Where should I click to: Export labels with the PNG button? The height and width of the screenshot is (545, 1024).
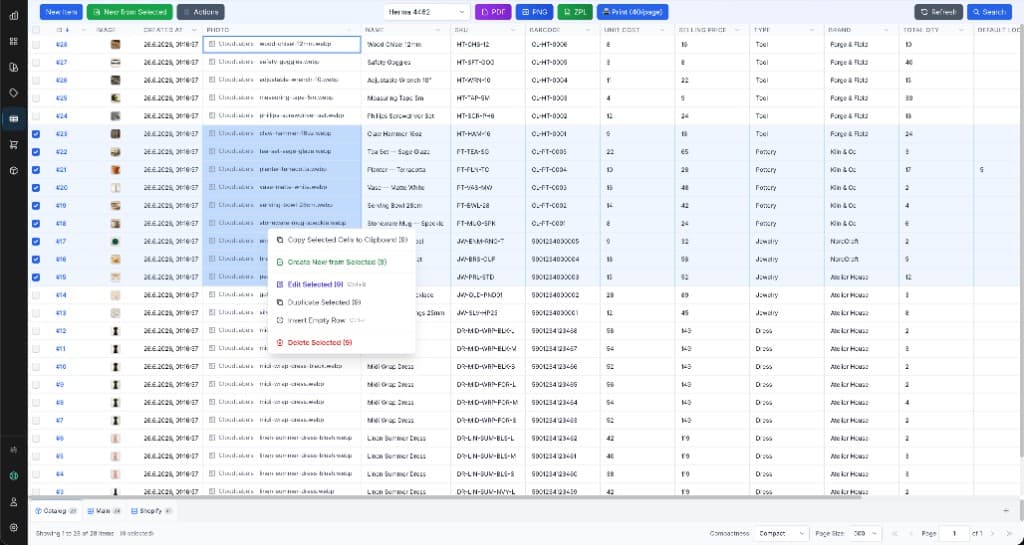pyautogui.click(x=535, y=12)
